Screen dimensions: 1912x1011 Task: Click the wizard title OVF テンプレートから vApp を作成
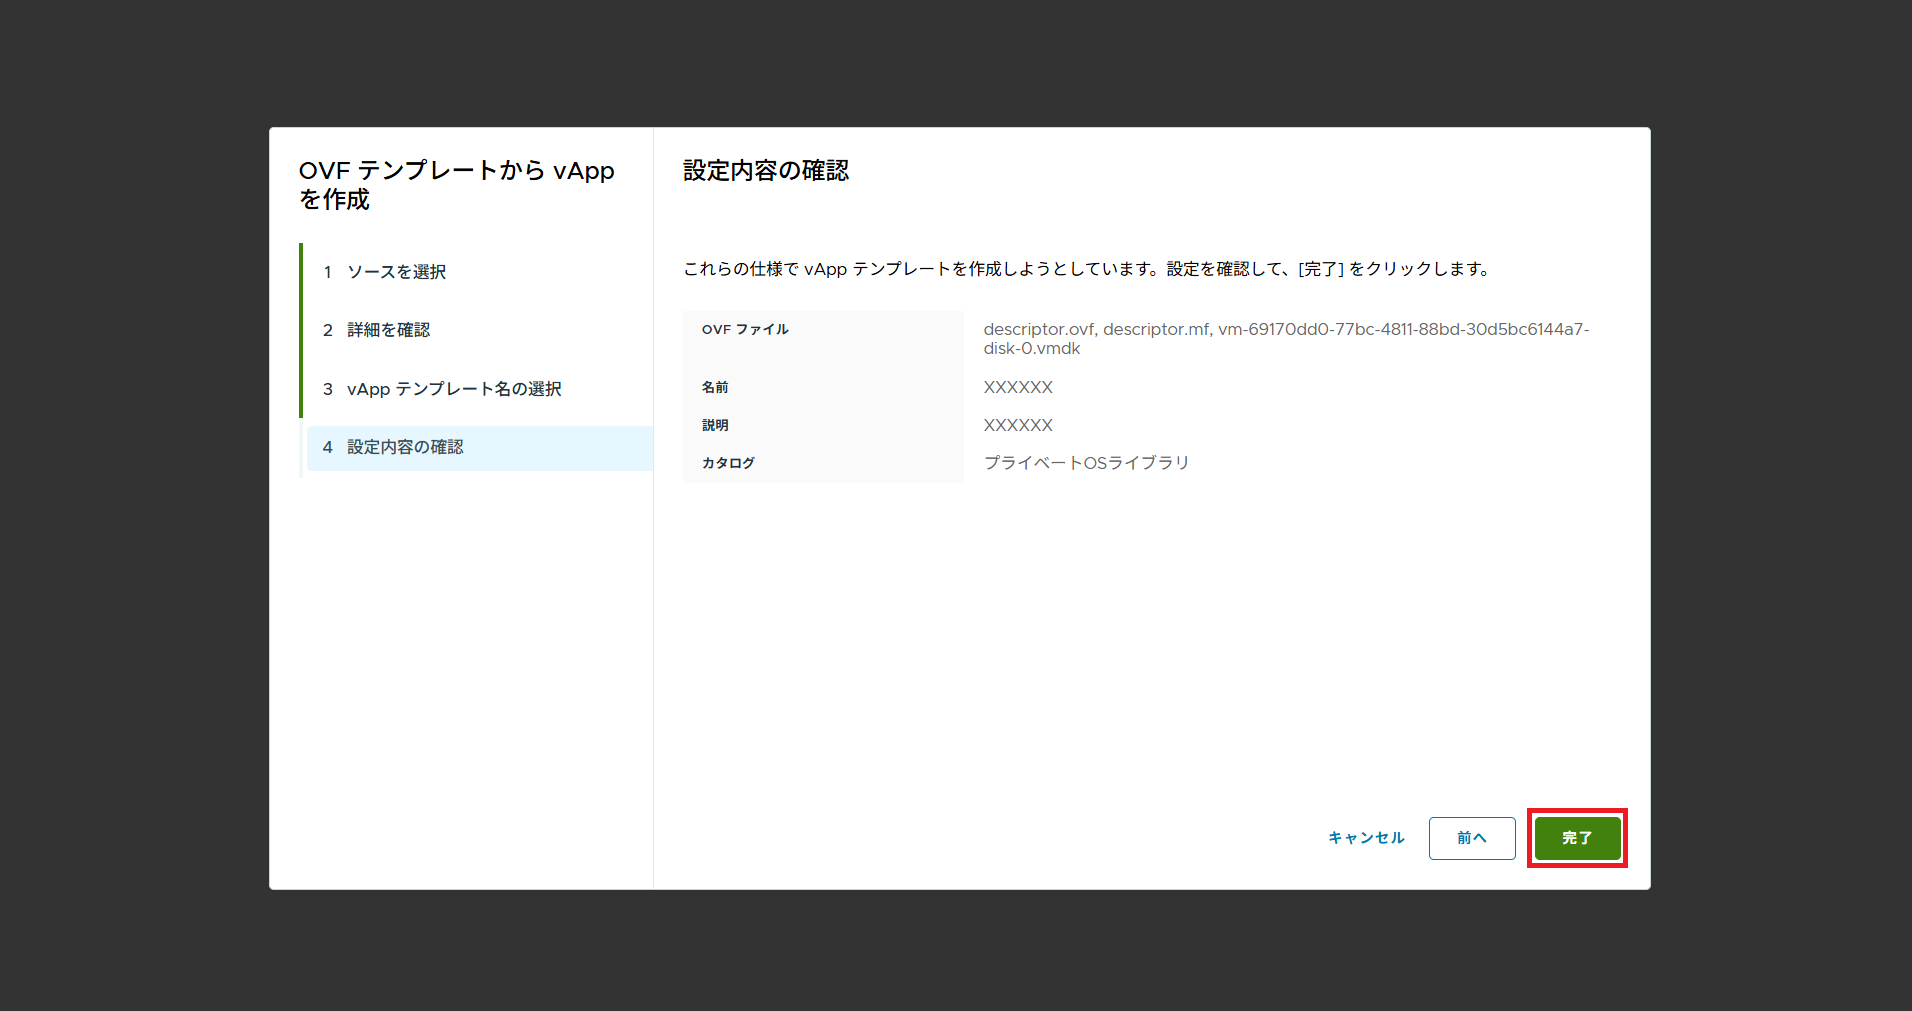[x=456, y=185]
